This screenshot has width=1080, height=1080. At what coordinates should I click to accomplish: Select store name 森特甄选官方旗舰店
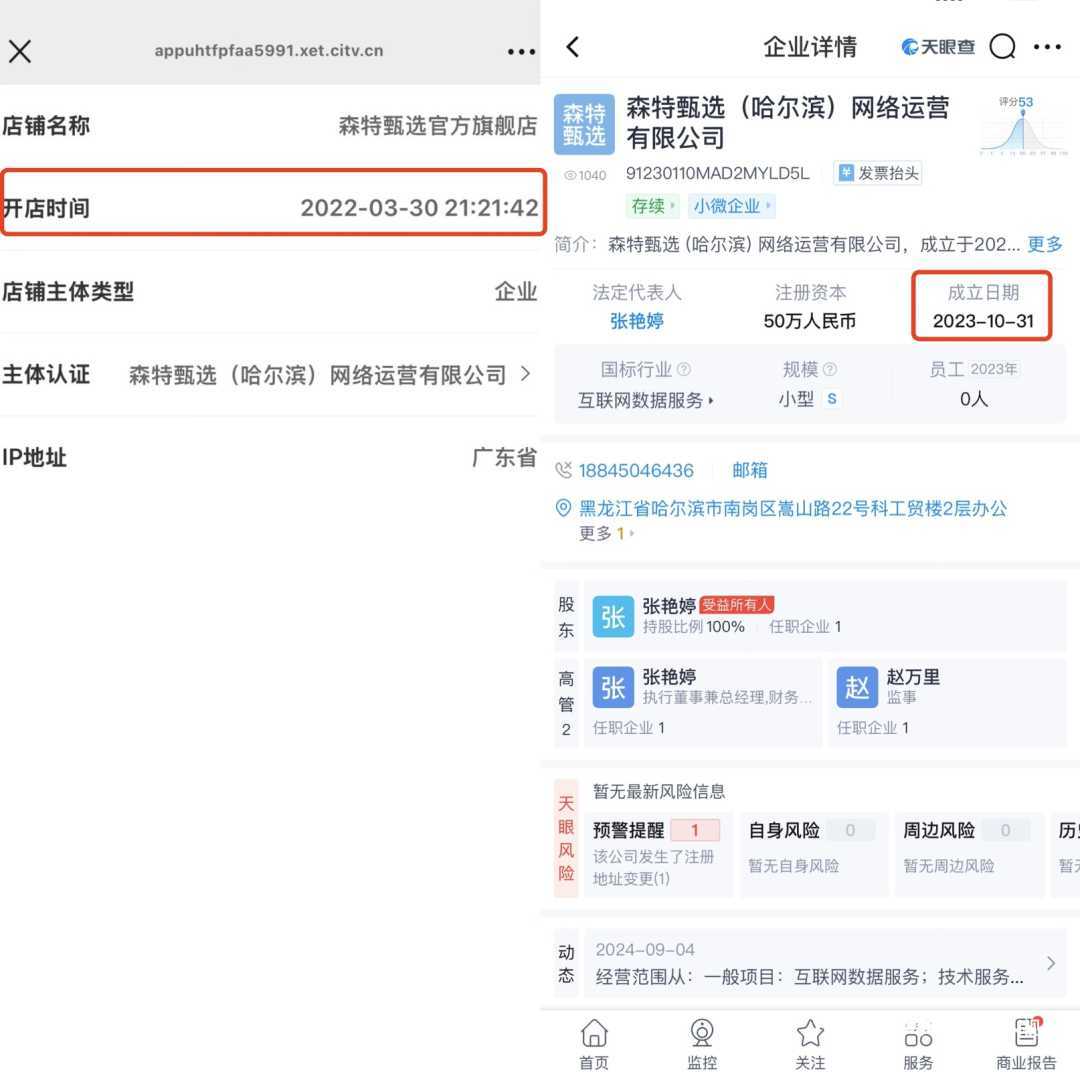[x=437, y=125]
